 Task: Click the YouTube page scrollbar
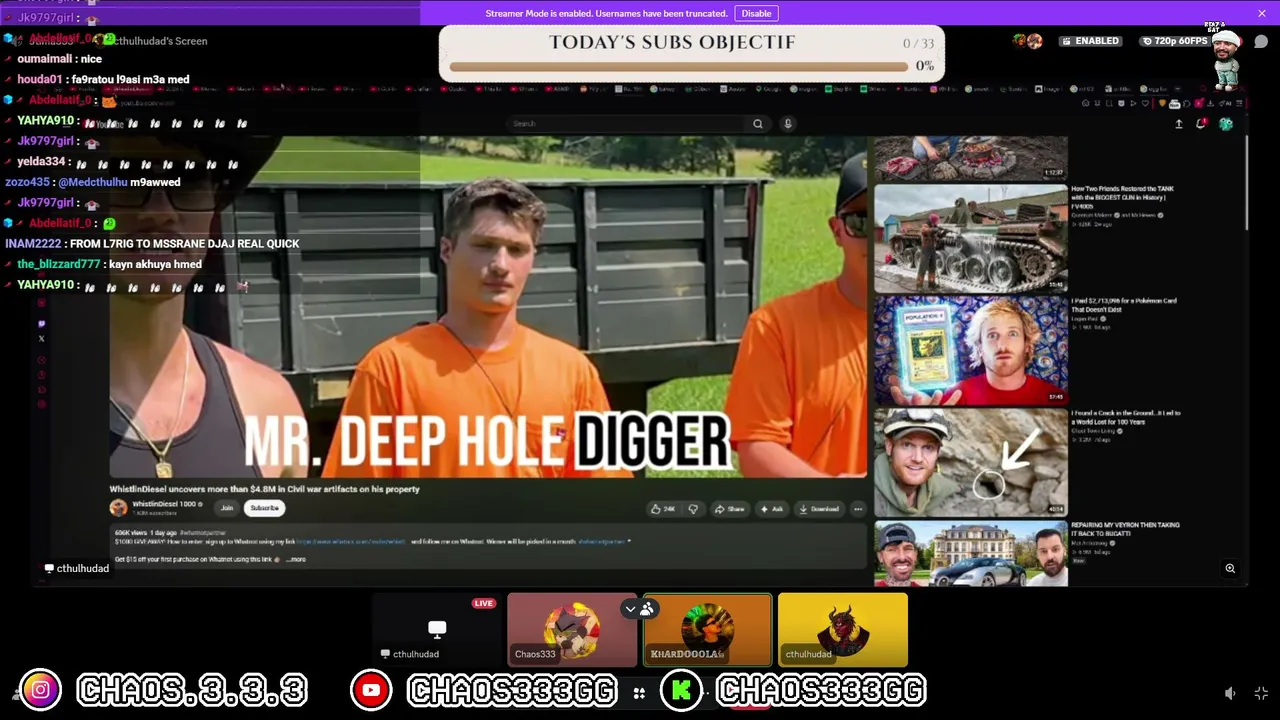(x=1246, y=182)
